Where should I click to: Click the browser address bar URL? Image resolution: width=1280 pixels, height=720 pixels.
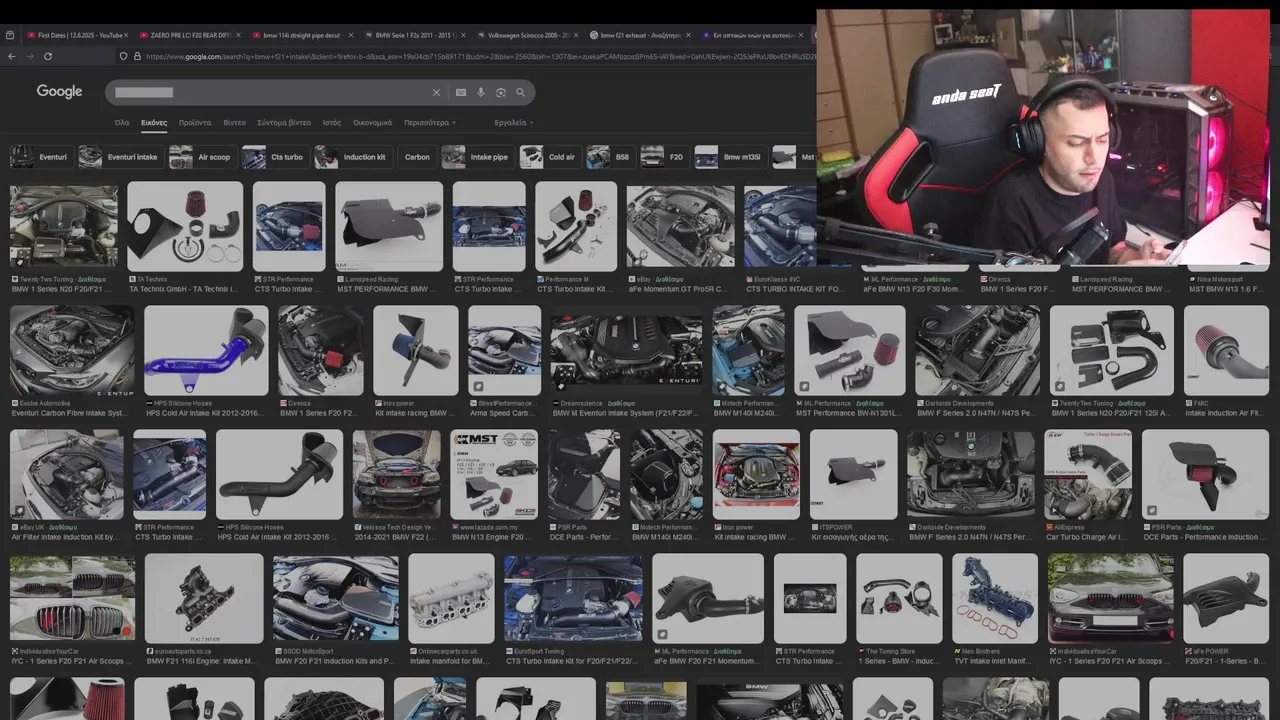click(x=480, y=56)
